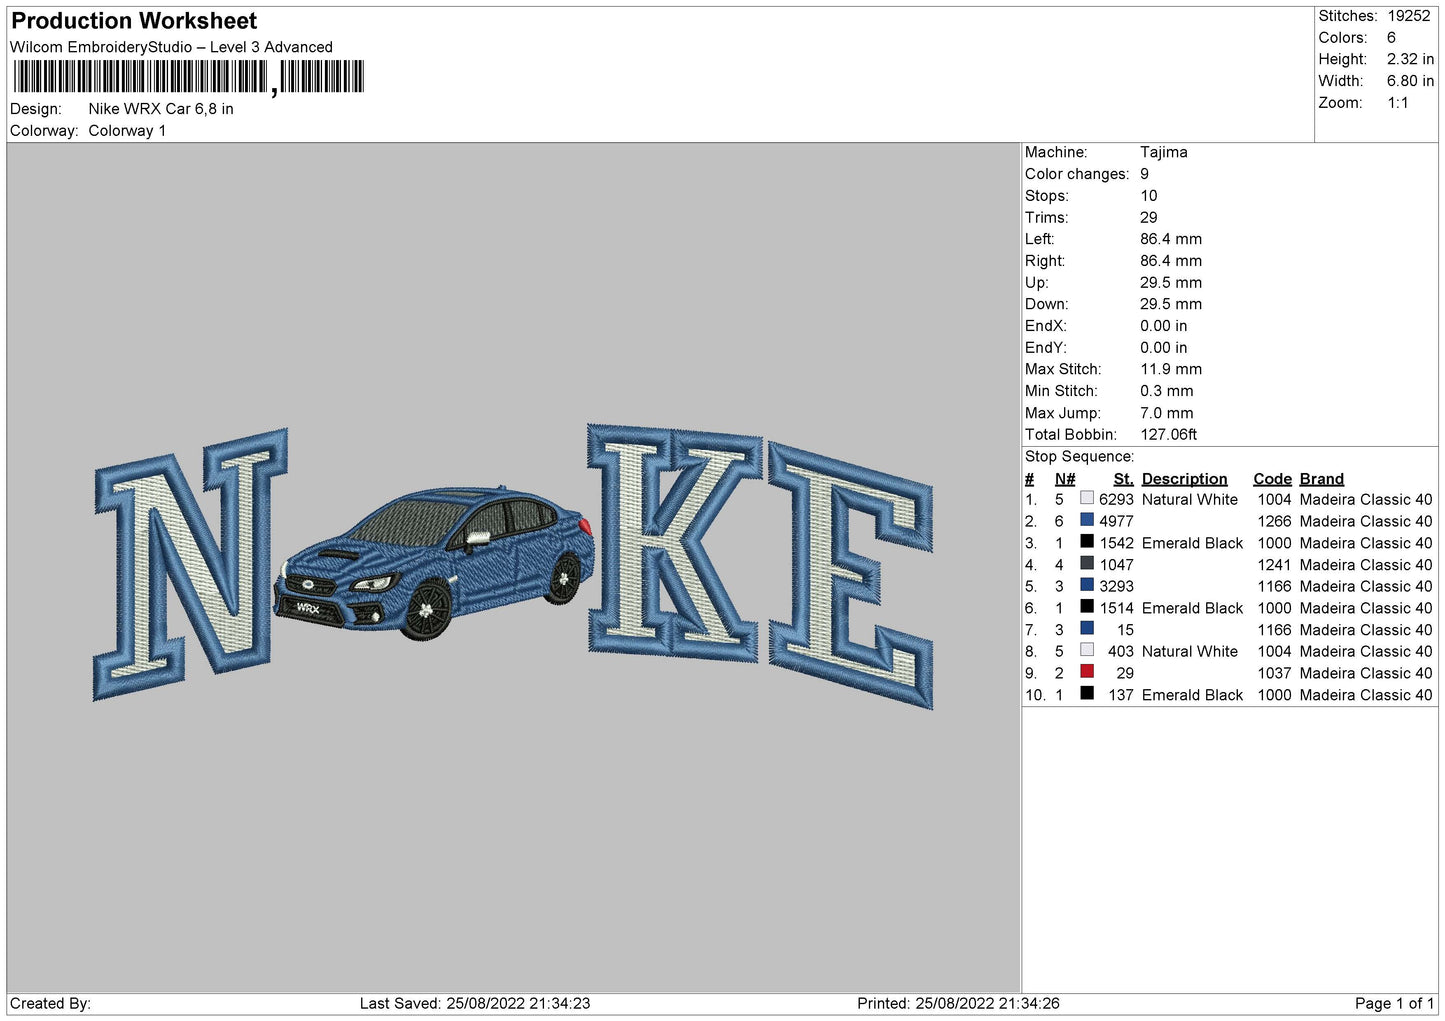Image resolution: width=1445 pixels, height=1021 pixels.
Task: Click the 'EndY:' label
Action: (1045, 348)
